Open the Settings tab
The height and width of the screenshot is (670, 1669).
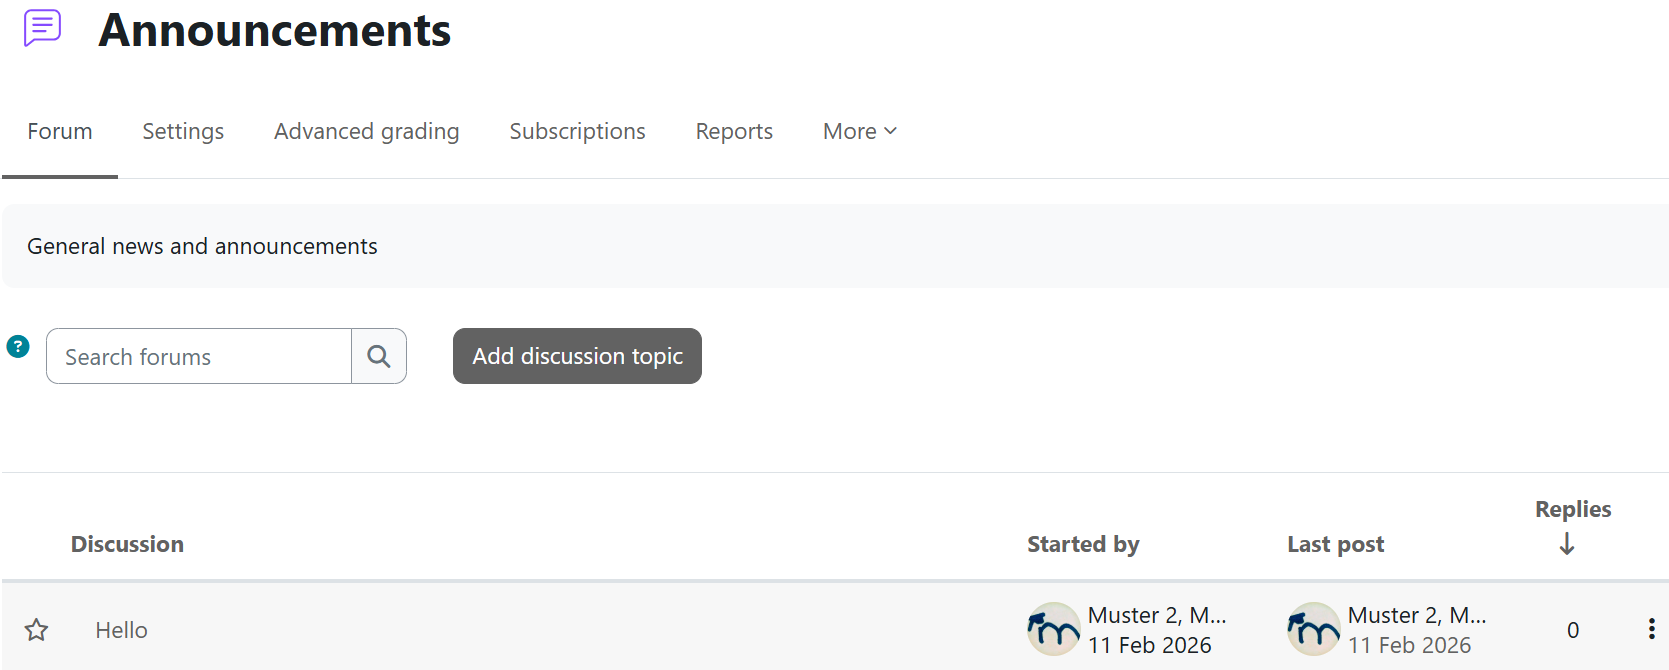[x=183, y=132]
